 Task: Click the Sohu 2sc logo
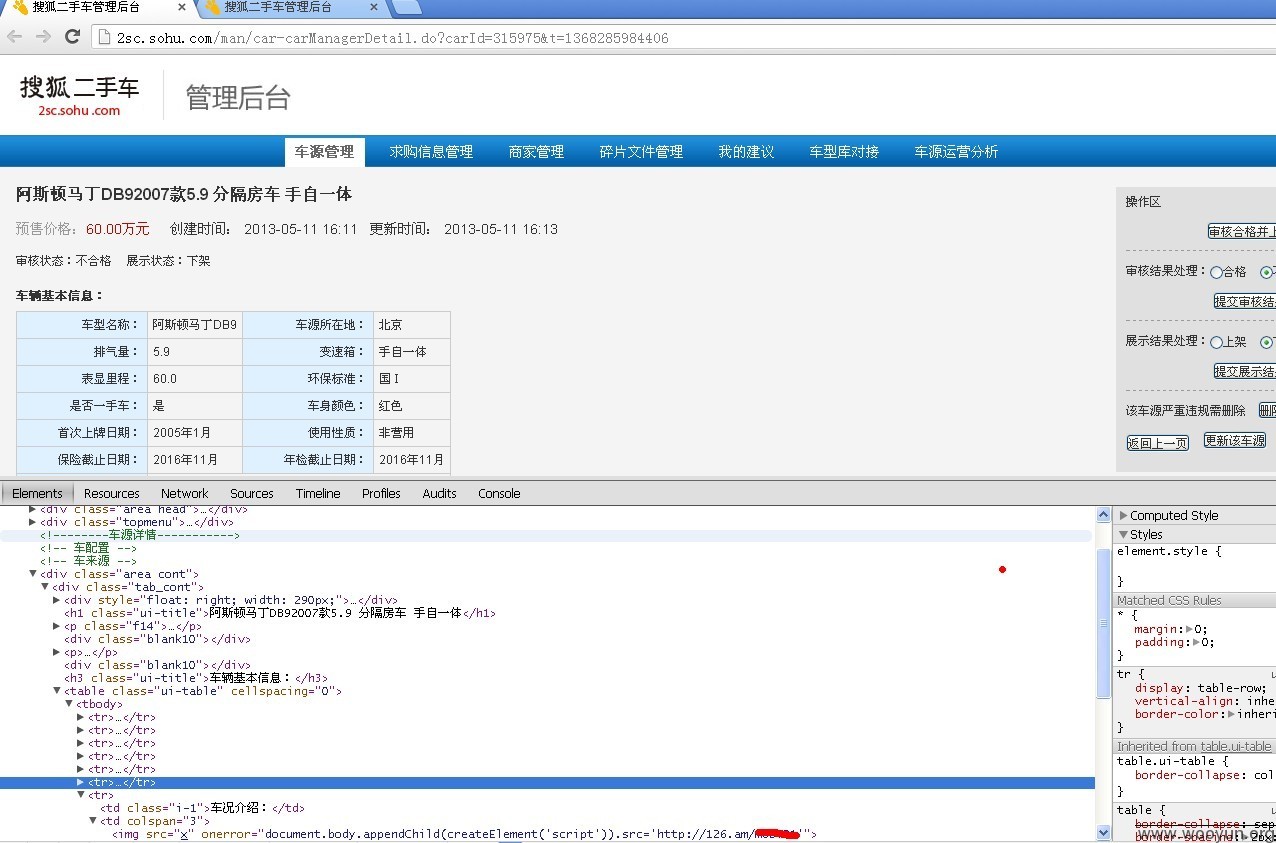pyautogui.click(x=80, y=95)
